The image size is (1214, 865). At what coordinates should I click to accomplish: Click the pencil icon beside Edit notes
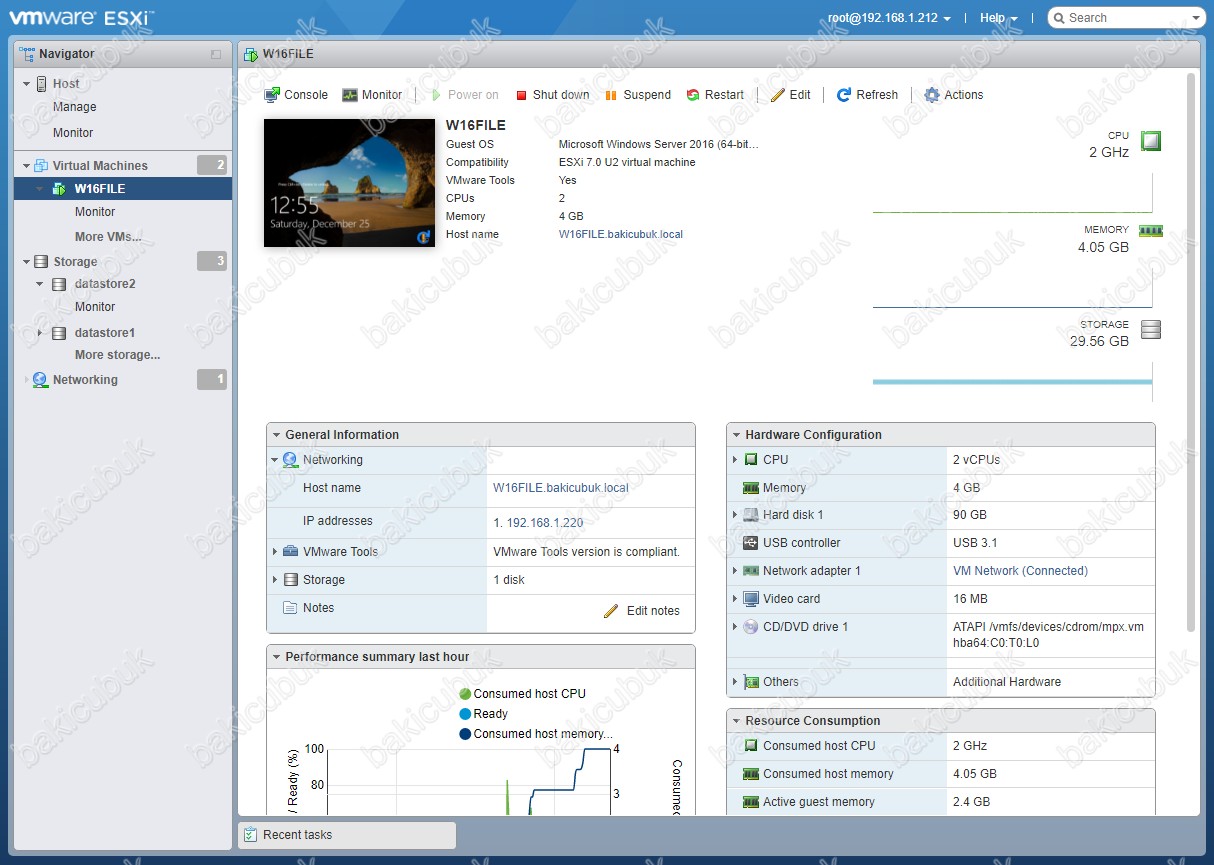611,611
